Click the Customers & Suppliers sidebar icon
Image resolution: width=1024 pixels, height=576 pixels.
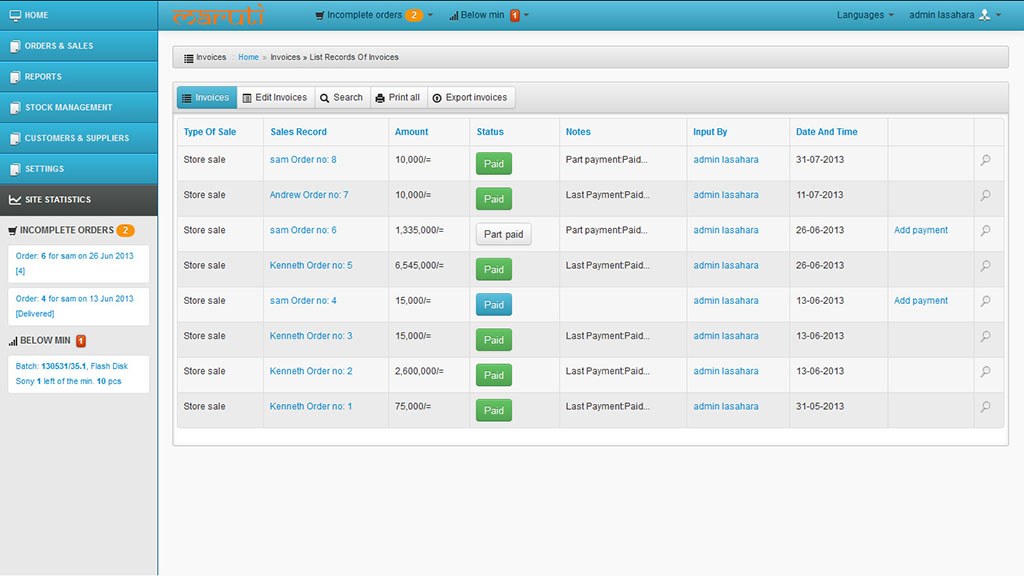click(15, 138)
